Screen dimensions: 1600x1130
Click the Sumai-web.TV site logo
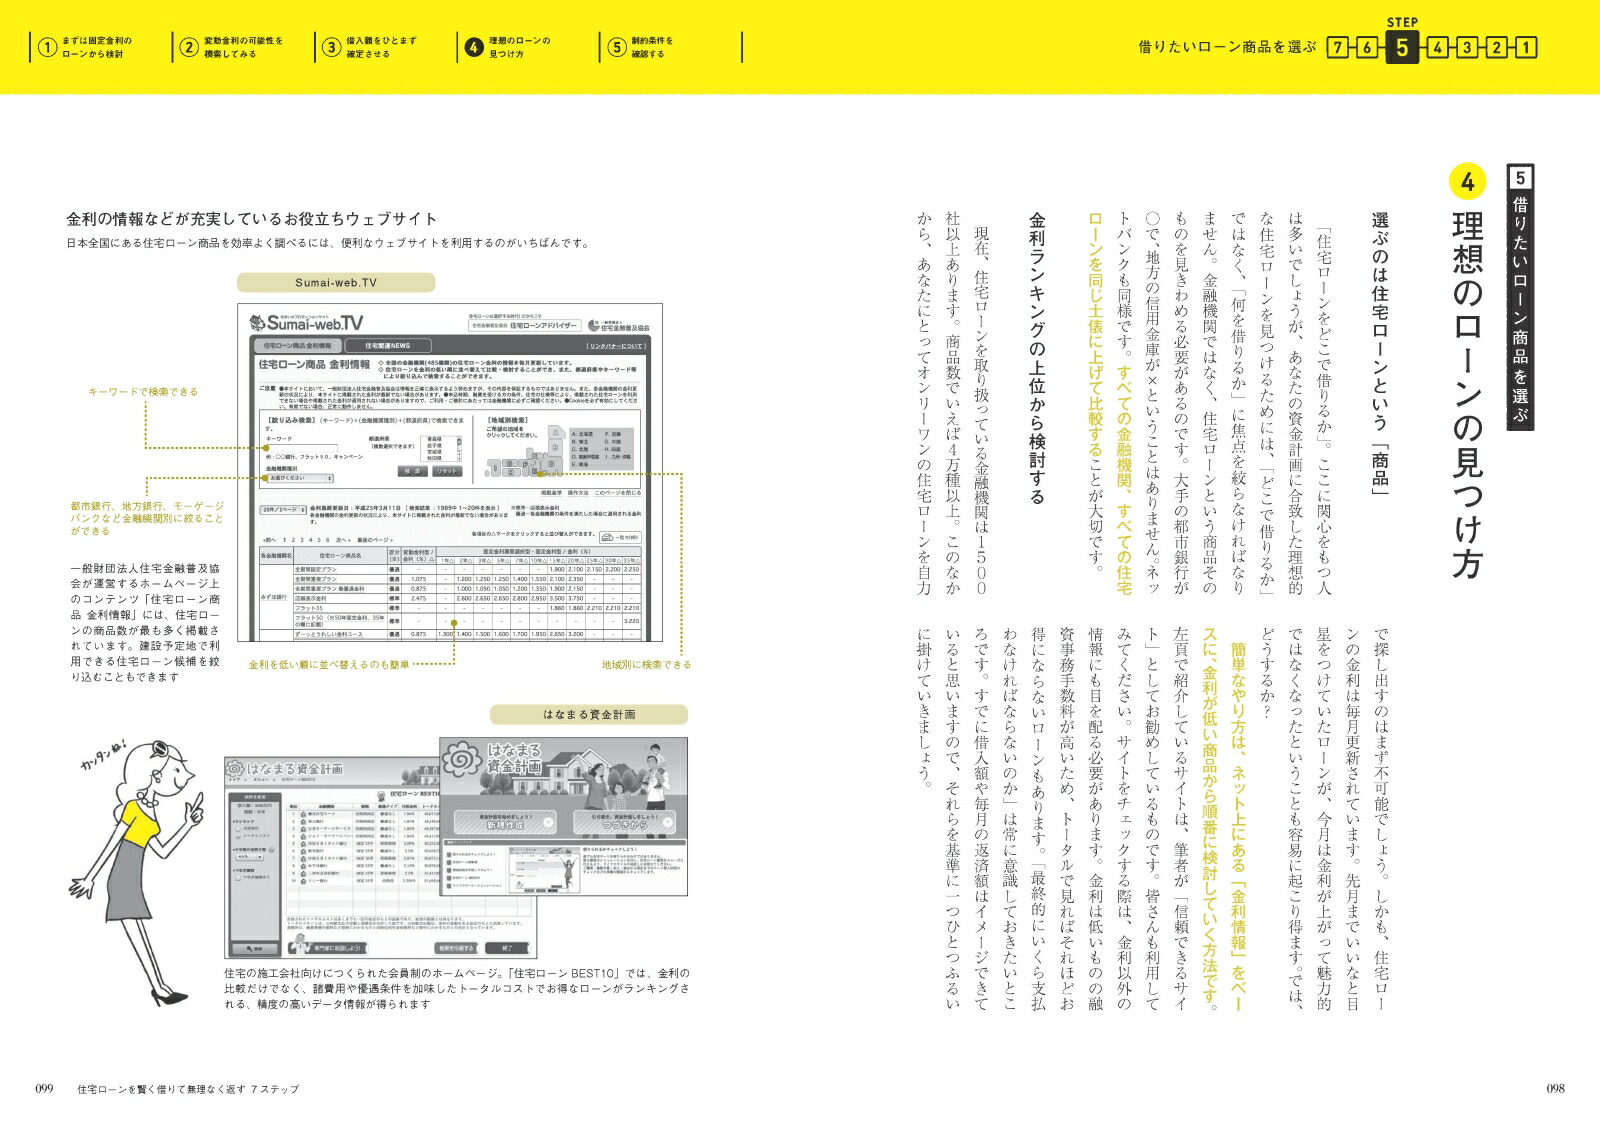click(x=306, y=322)
